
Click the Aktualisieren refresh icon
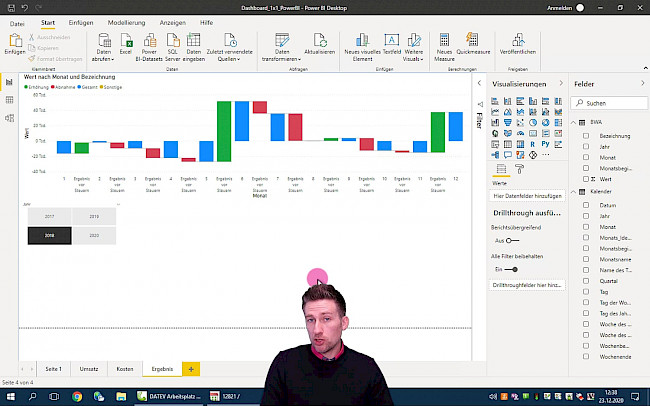pyautogui.click(x=320, y=40)
